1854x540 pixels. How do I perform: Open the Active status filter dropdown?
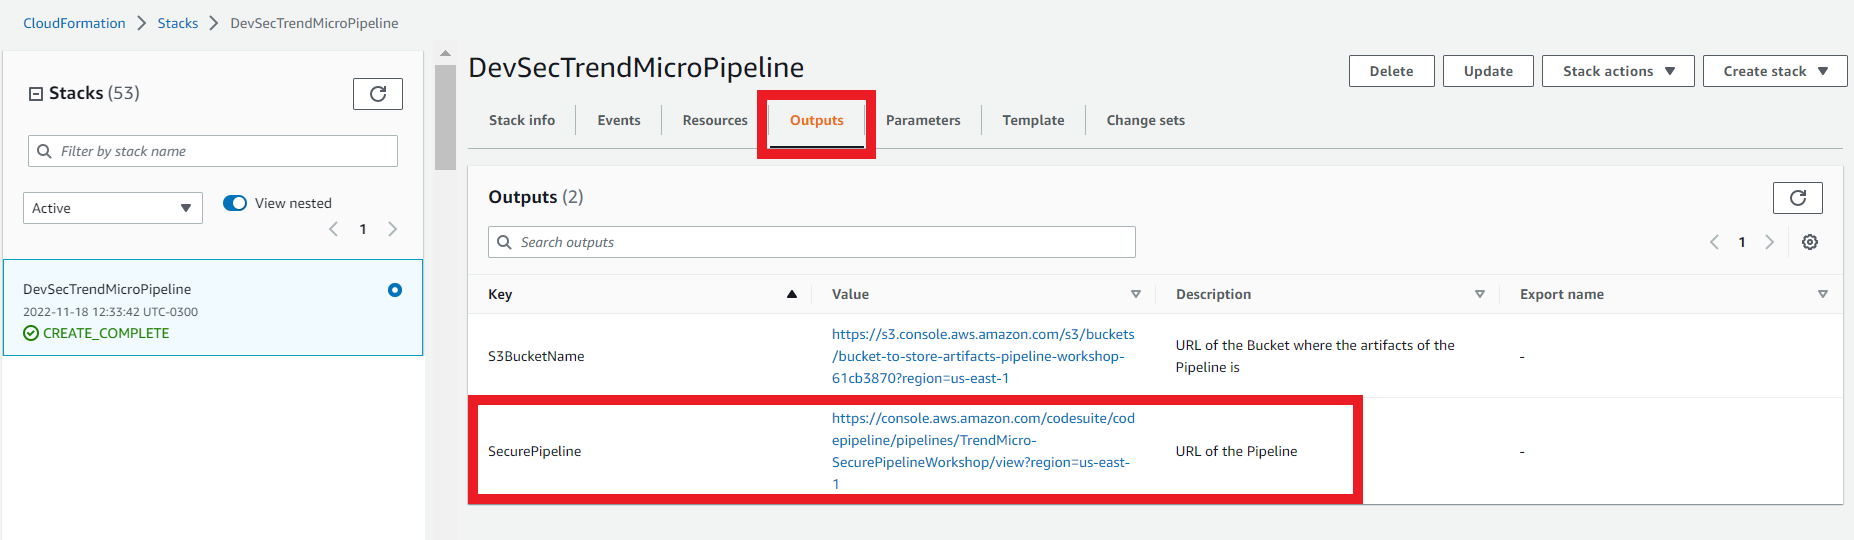tap(113, 208)
